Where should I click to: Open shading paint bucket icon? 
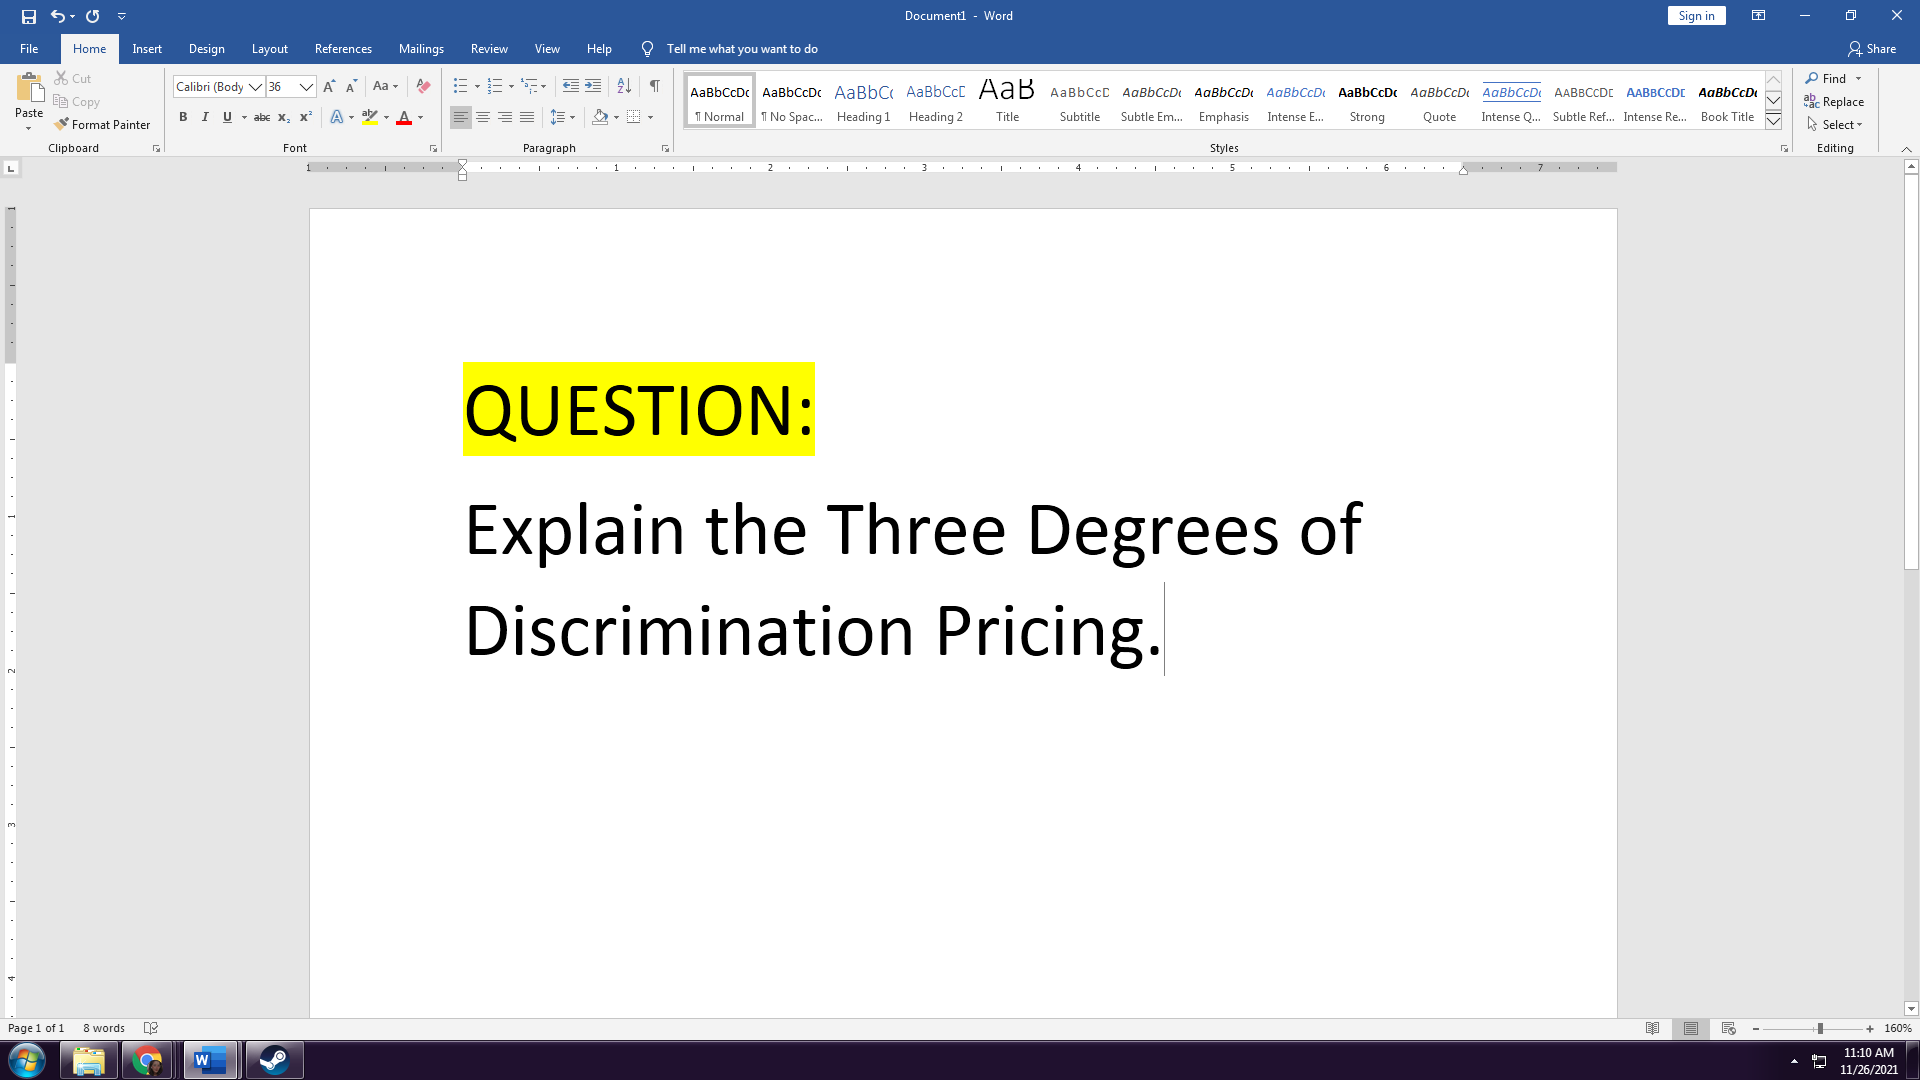pos(600,118)
